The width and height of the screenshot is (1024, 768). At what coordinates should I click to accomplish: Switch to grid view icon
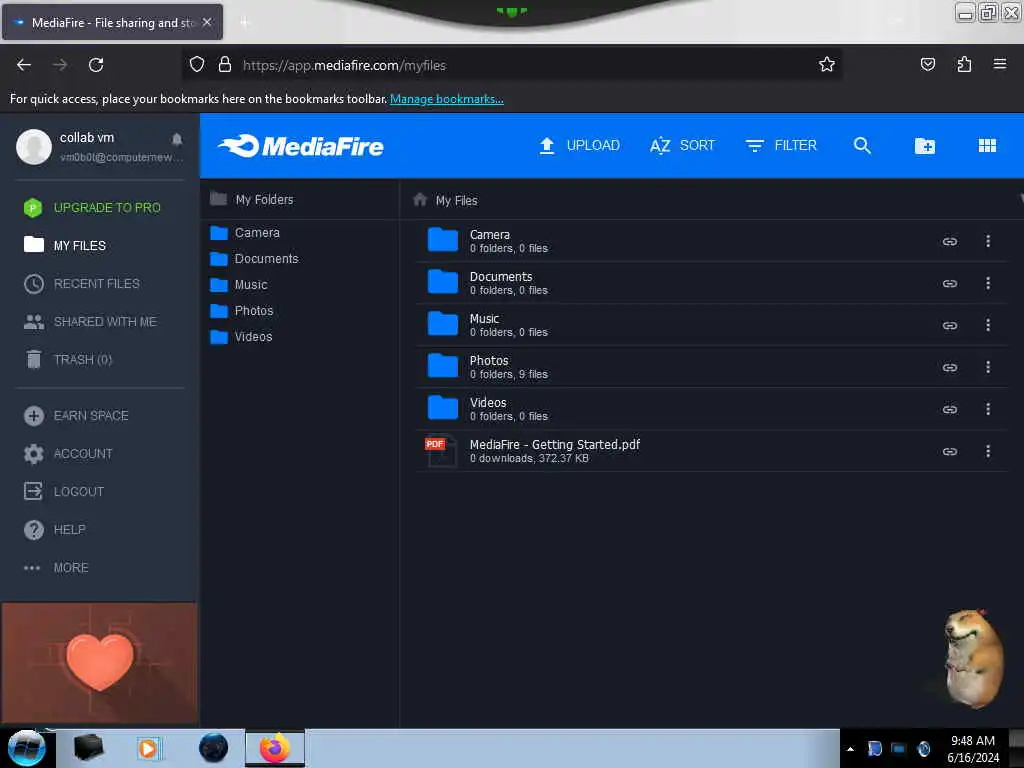coord(987,146)
